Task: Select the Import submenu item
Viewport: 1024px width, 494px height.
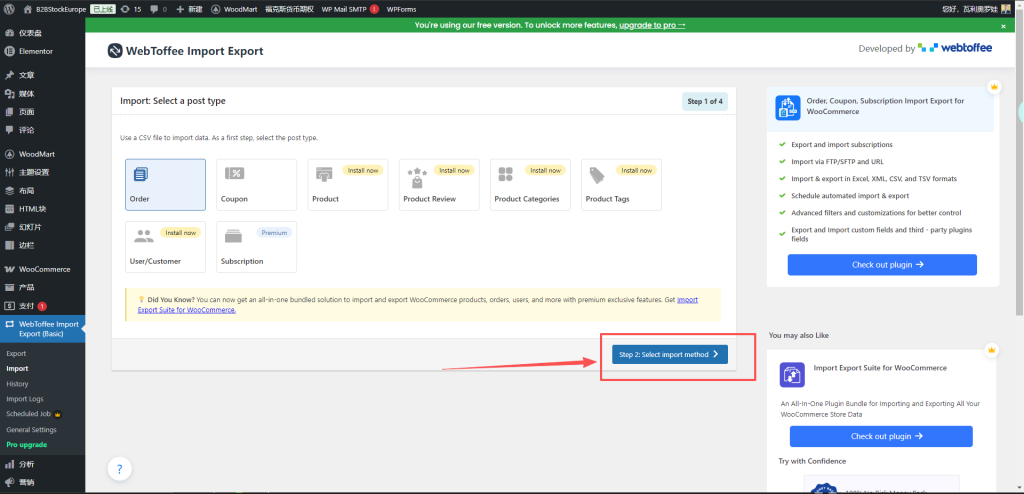Action: point(17,369)
